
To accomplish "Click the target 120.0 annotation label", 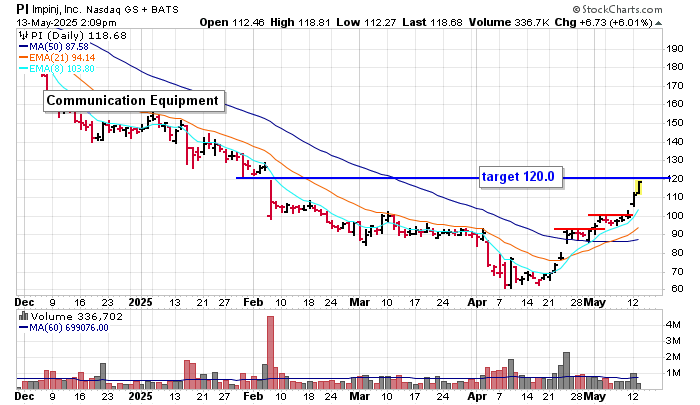I will point(521,177).
